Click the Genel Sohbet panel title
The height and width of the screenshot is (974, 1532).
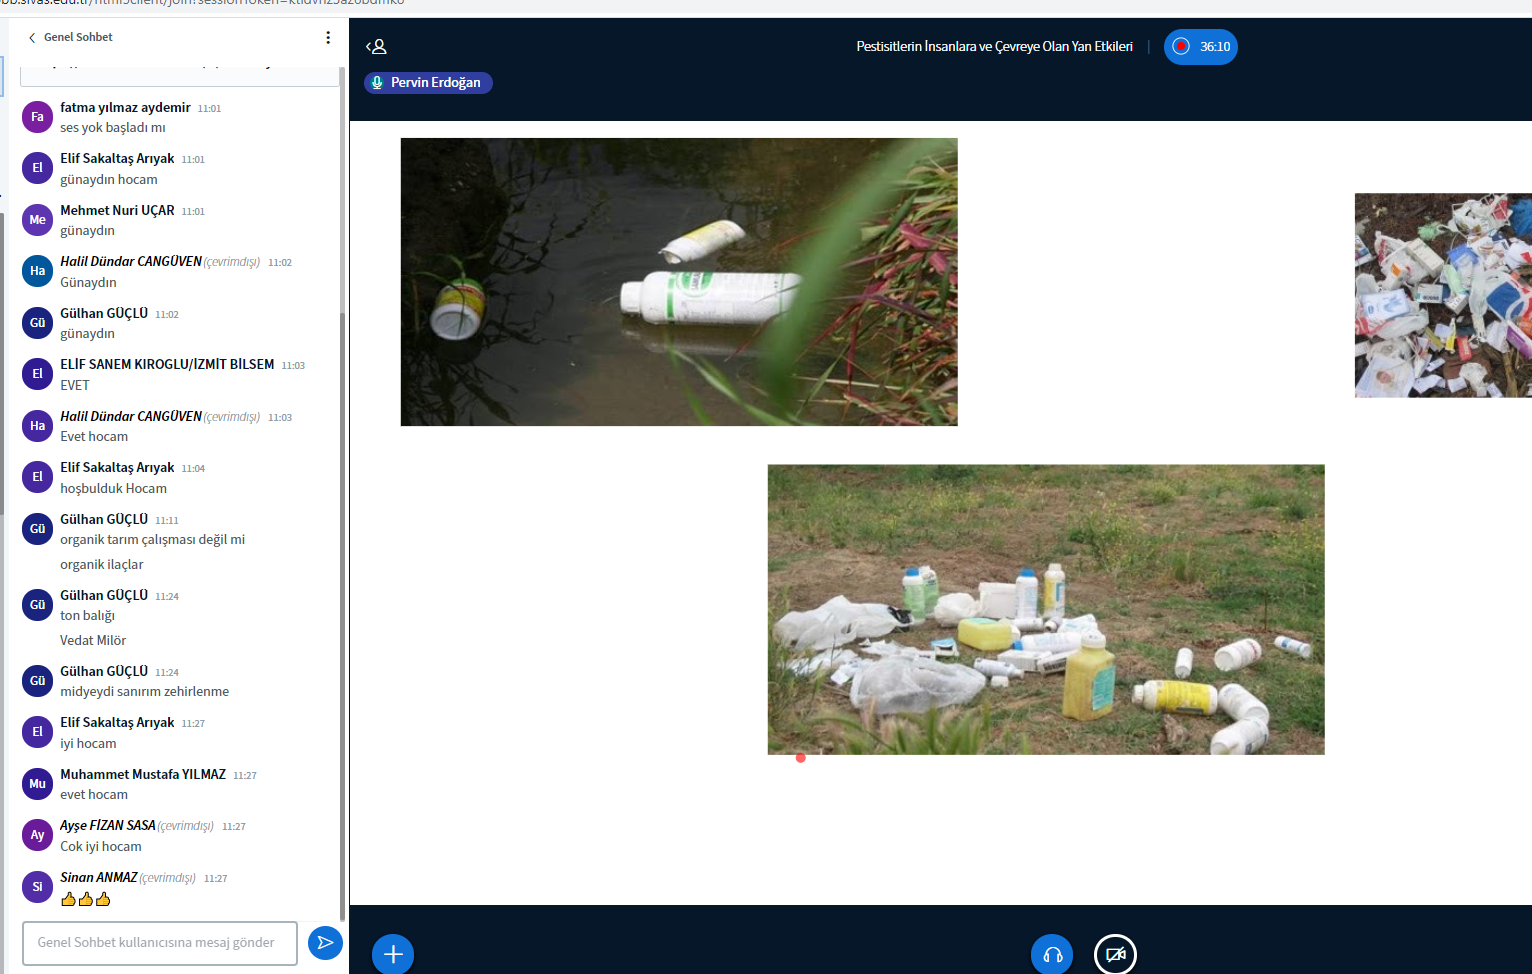click(78, 38)
